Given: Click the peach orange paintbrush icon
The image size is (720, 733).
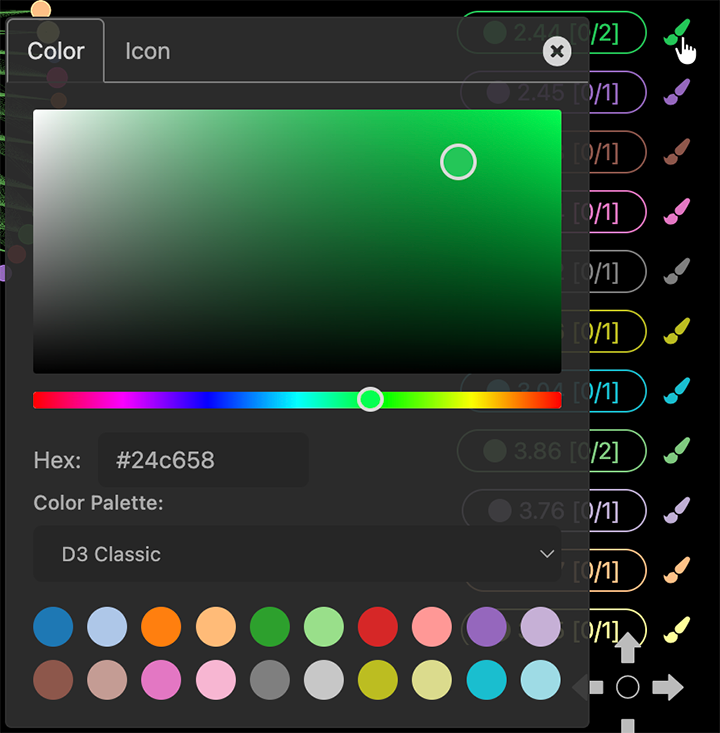Looking at the screenshot, I should click(677, 570).
